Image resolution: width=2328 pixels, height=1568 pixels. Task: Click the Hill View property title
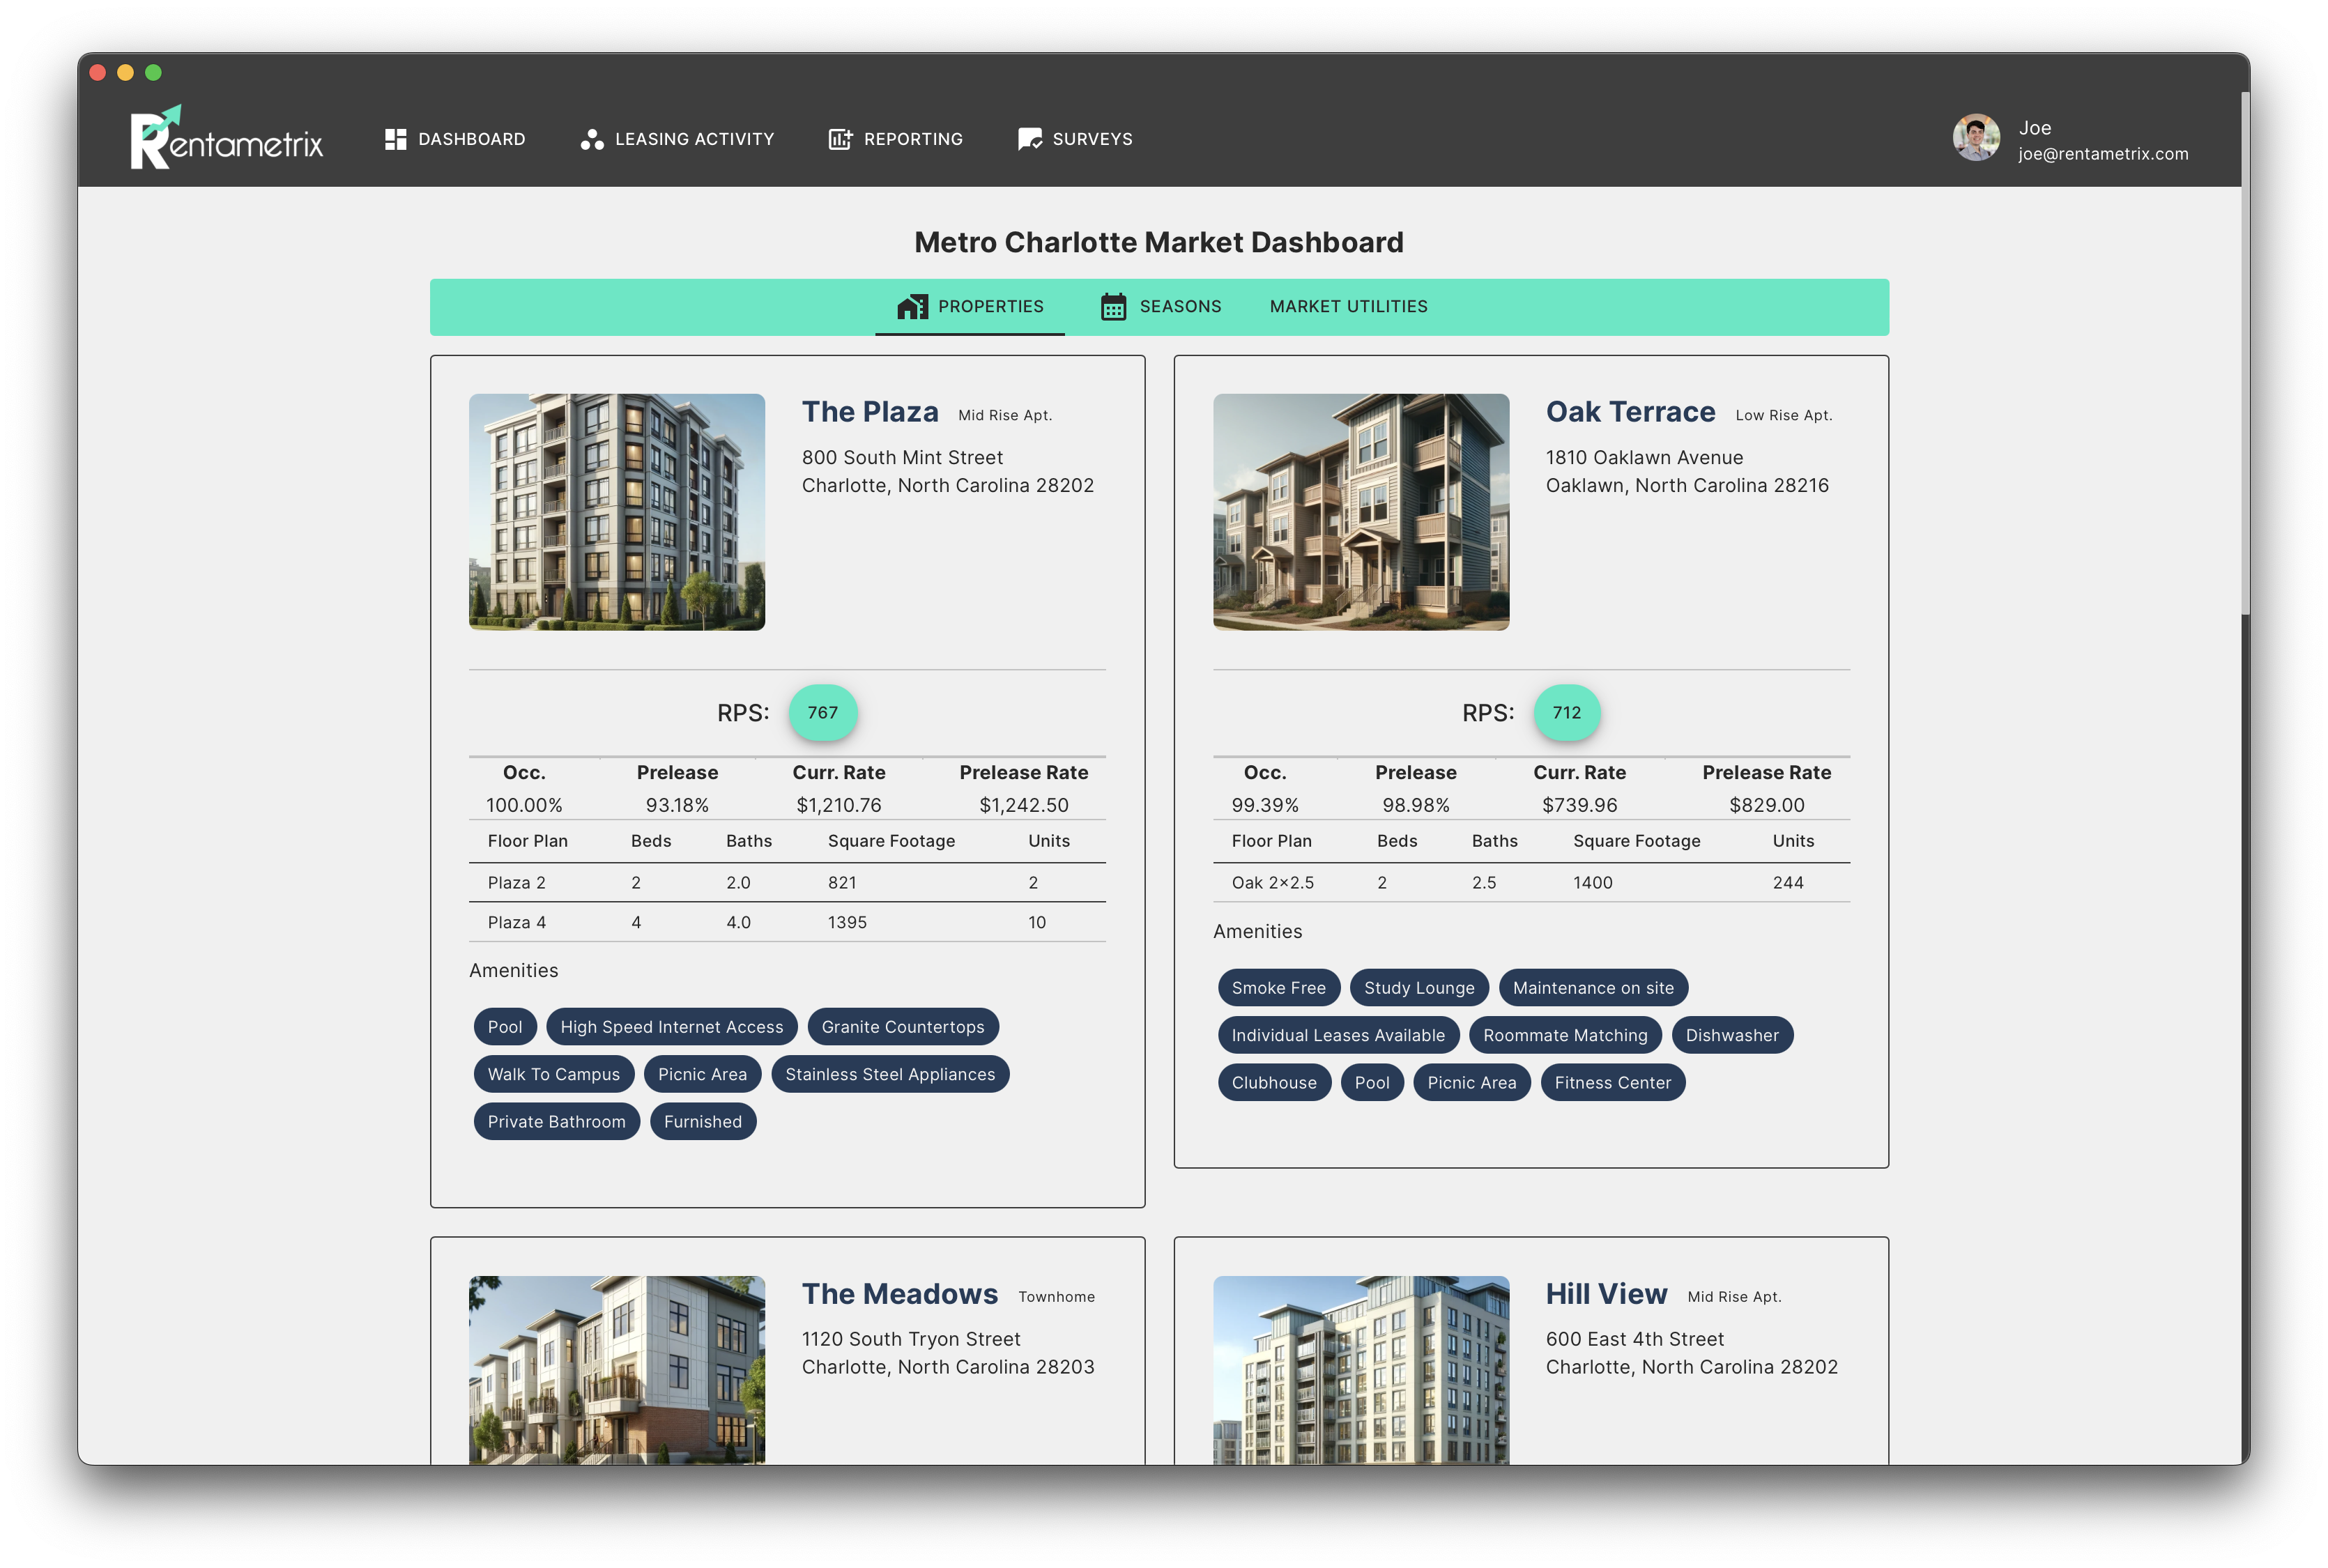click(x=1606, y=1294)
